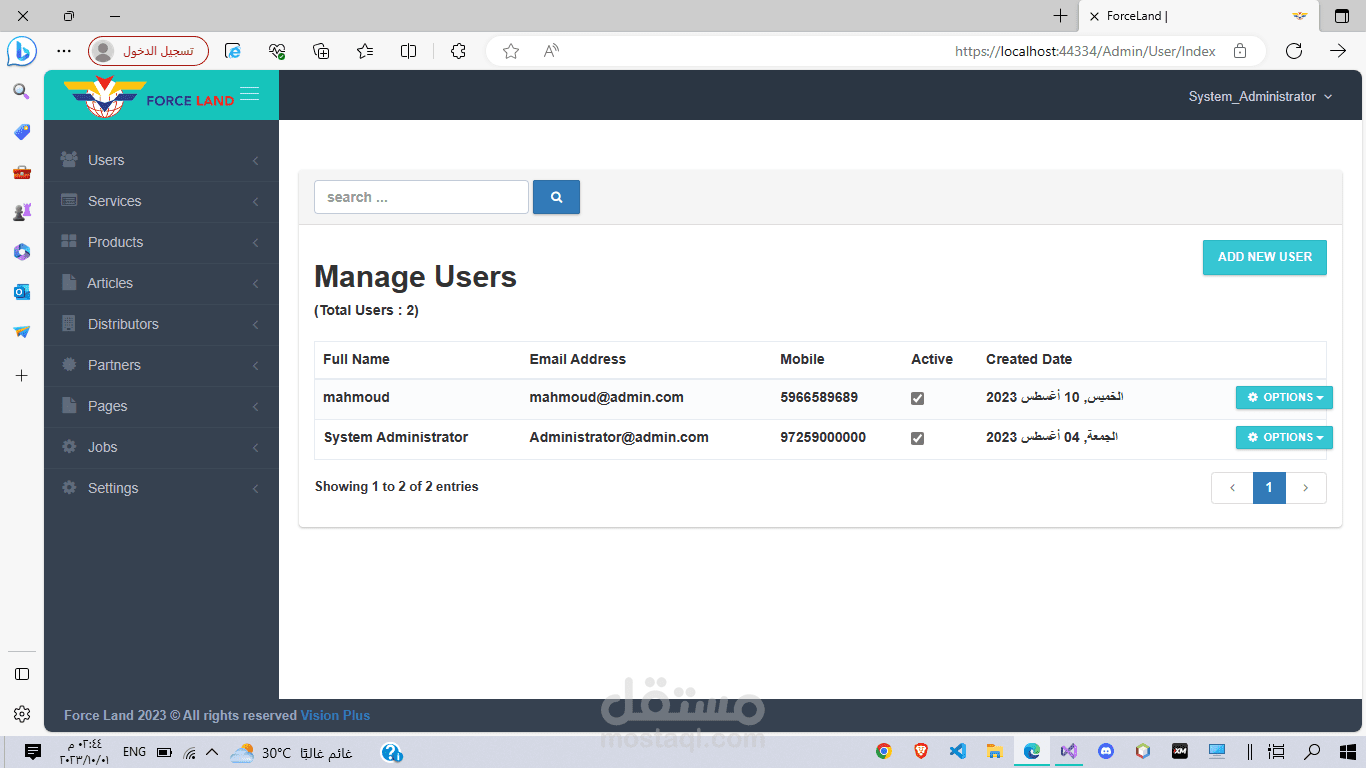The image size is (1366, 768).
Task: Expand the Distributors sidebar menu
Action: 161,324
